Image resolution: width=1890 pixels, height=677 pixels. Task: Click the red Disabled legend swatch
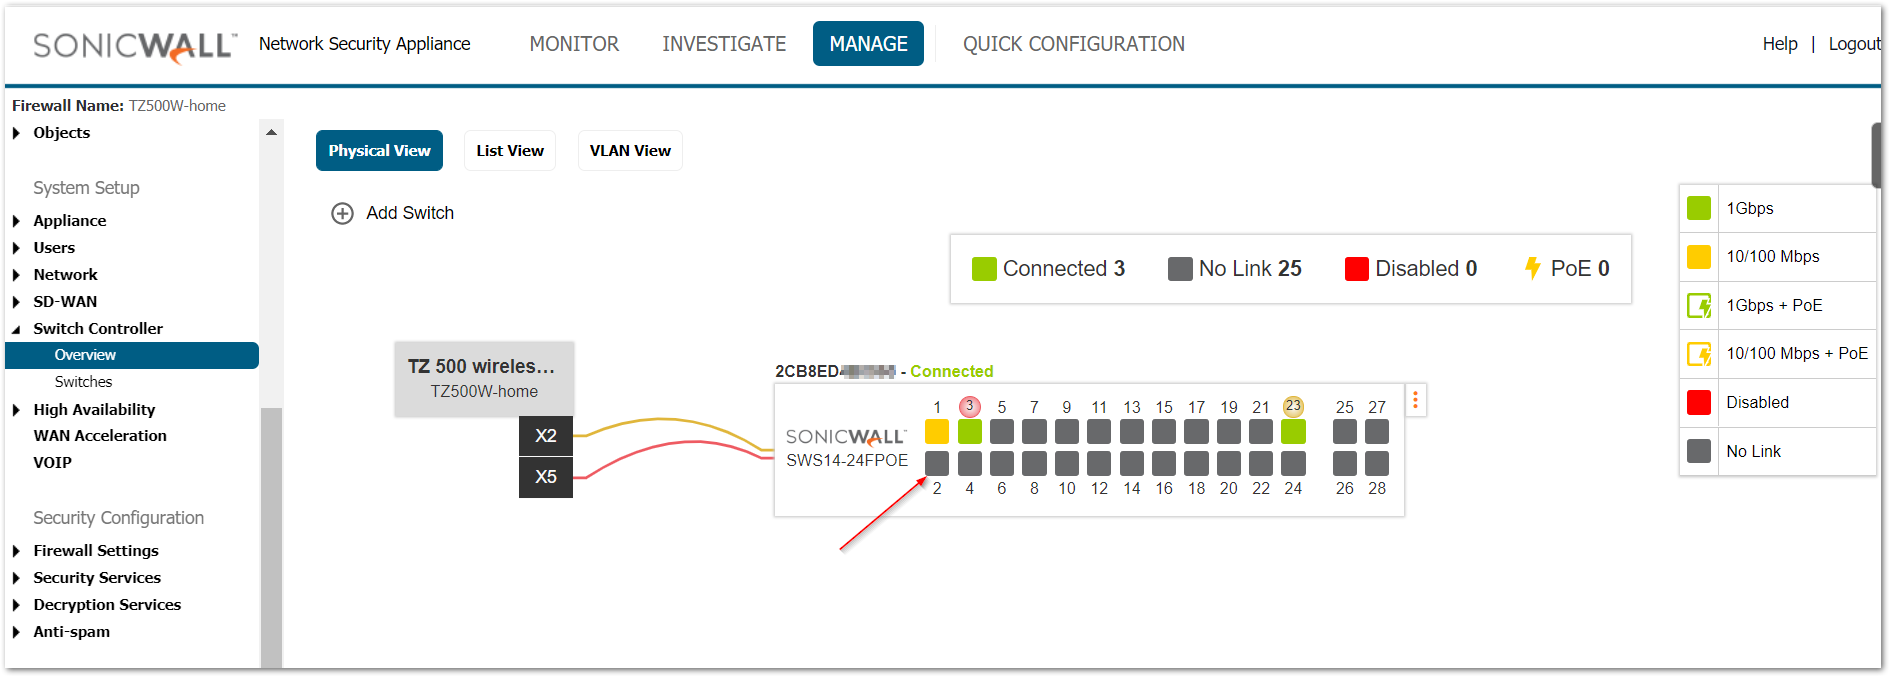[1698, 402]
